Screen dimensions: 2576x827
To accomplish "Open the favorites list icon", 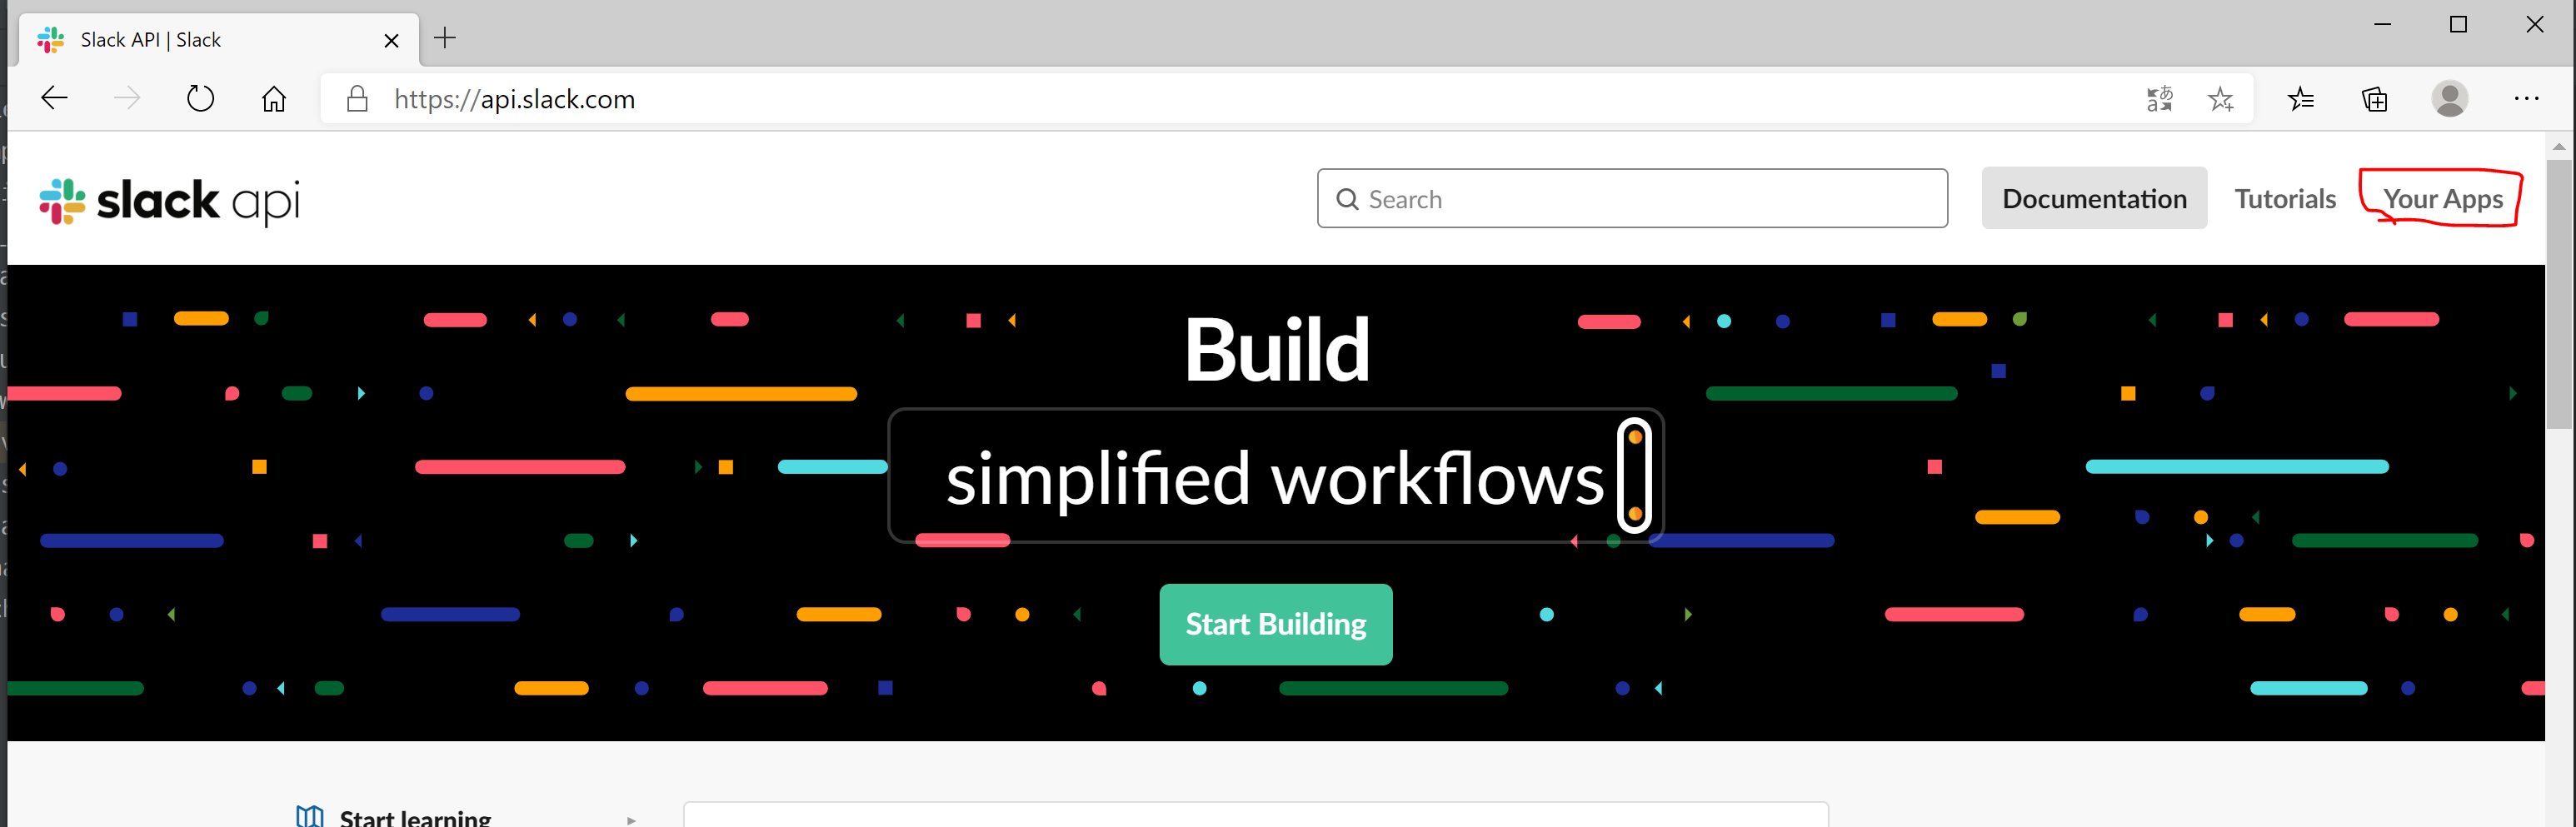I will pos(2300,98).
